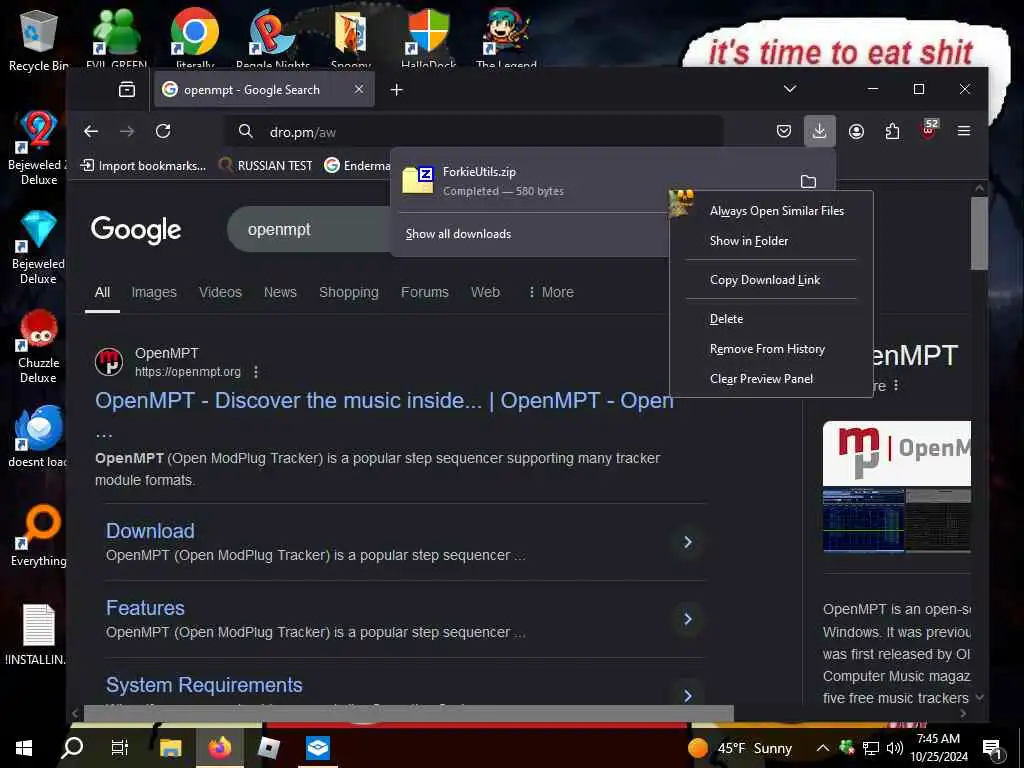Open the Firefox View button left of tabs
The height and width of the screenshot is (768, 1024).
coord(127,89)
